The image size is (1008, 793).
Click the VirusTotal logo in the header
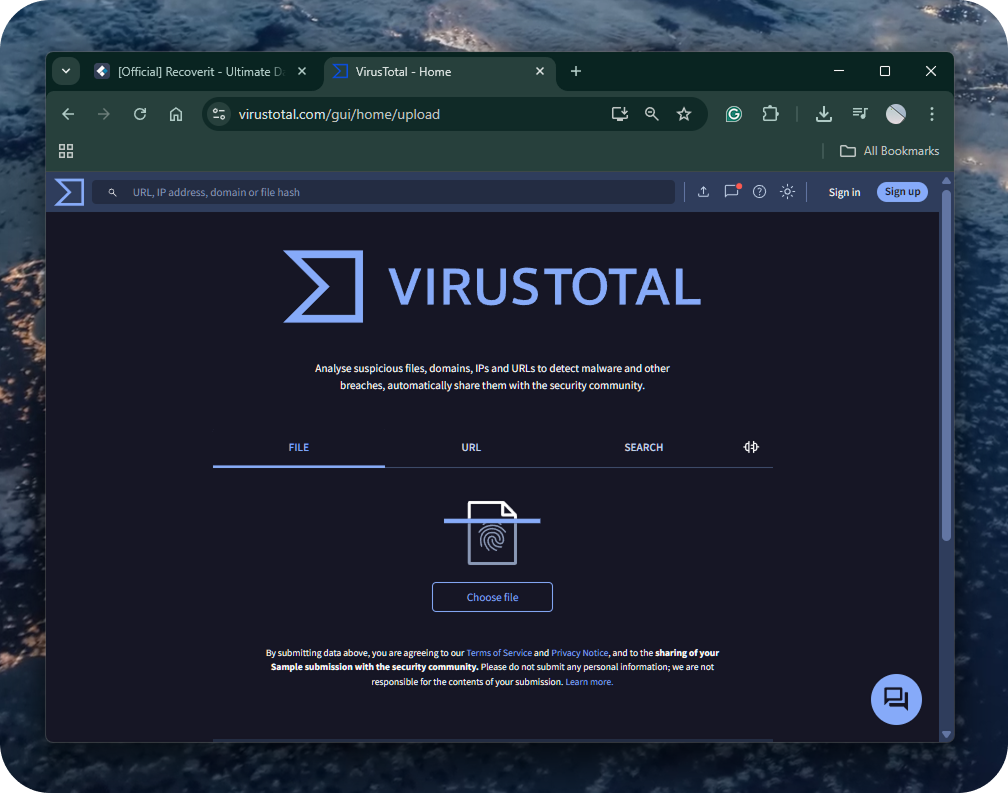69,192
